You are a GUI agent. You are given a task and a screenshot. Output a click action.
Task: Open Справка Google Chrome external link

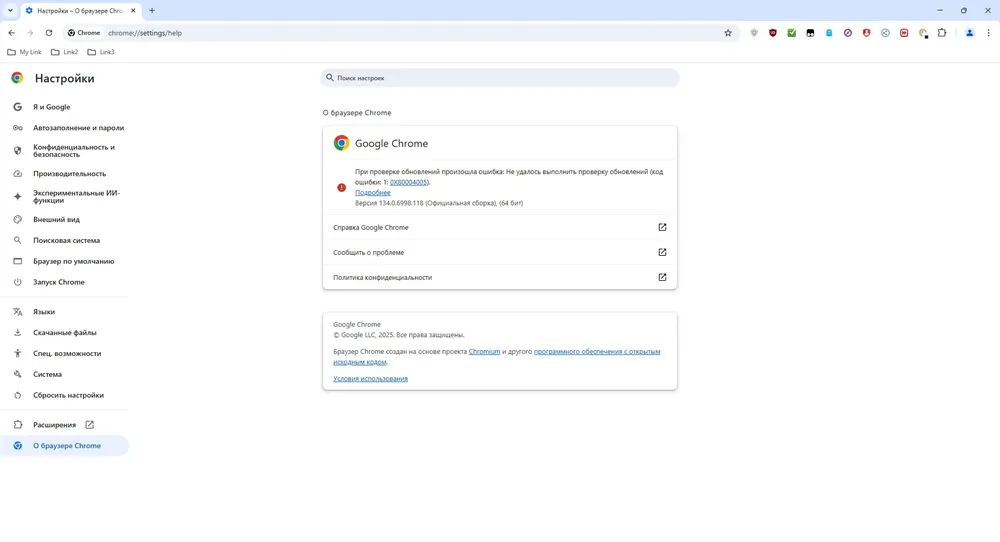click(499, 227)
